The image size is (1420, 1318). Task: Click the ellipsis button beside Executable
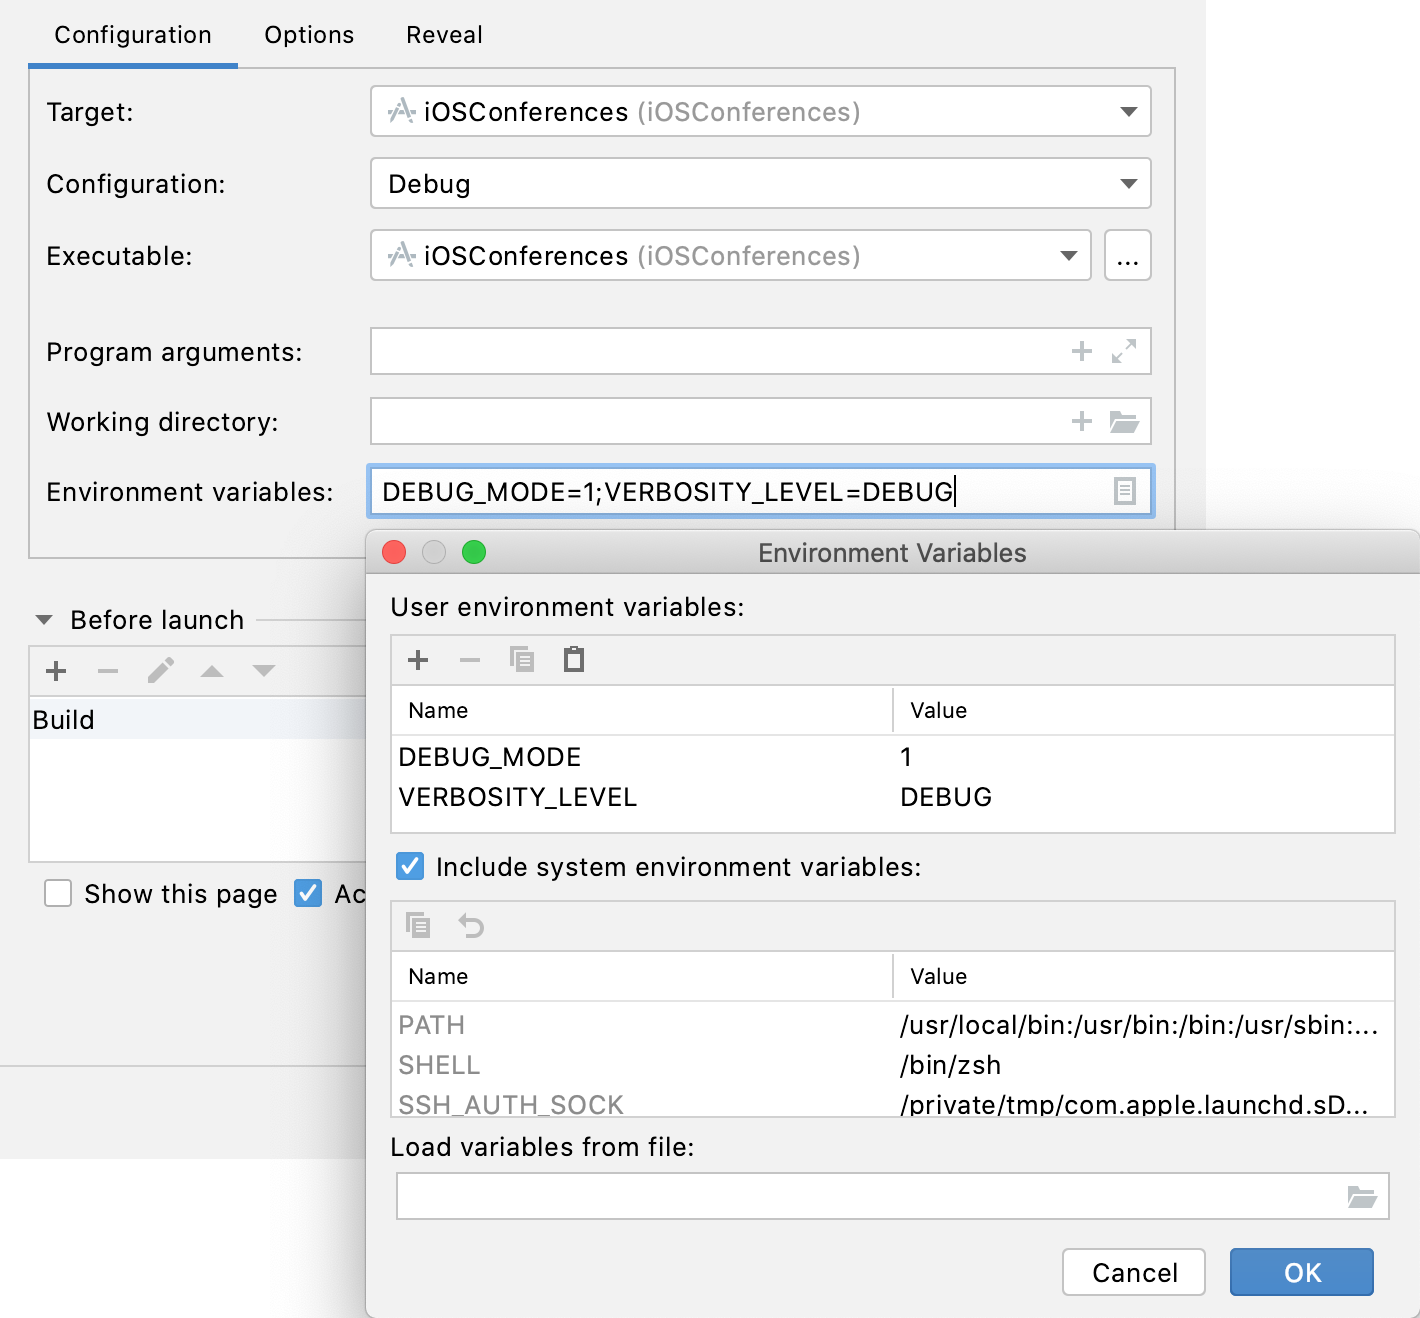pyautogui.click(x=1128, y=255)
